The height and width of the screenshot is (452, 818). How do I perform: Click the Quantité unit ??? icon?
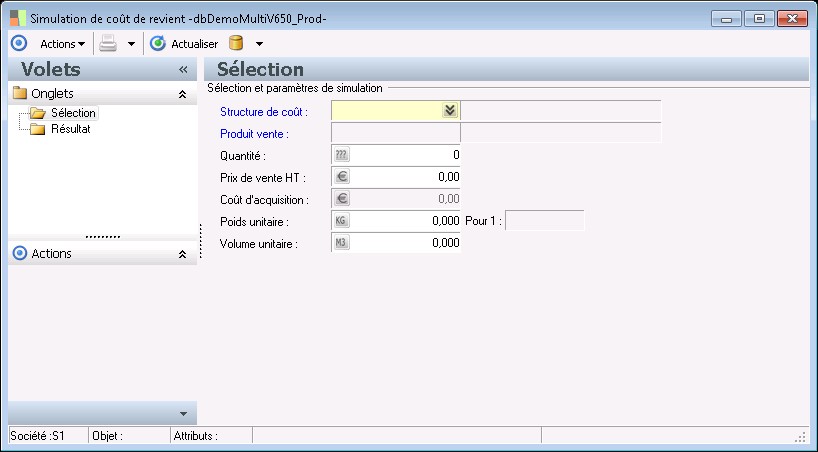[x=341, y=154]
